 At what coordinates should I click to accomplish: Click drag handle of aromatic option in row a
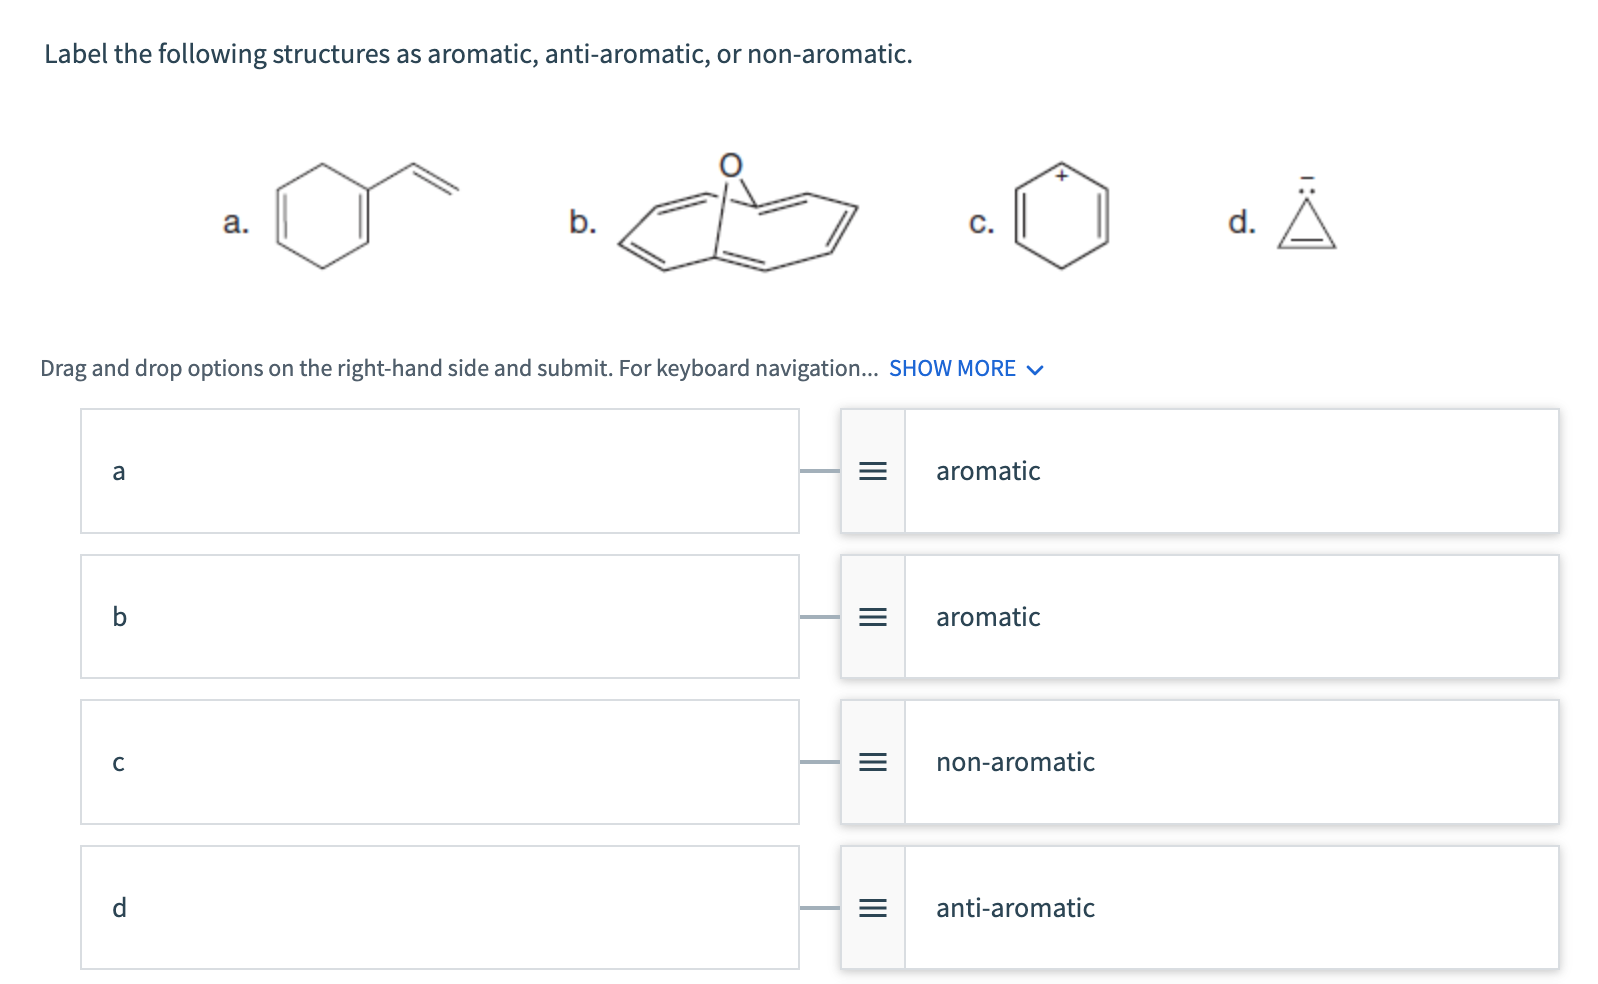tap(873, 471)
